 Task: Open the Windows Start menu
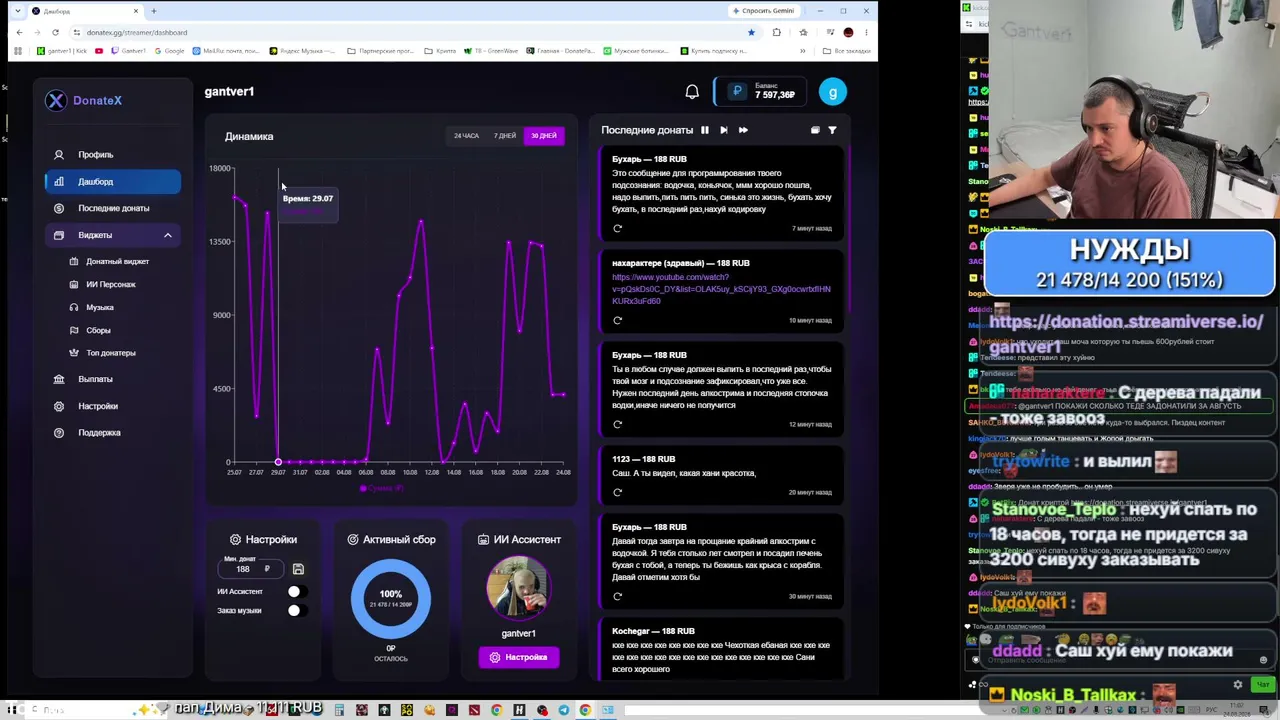[12, 710]
